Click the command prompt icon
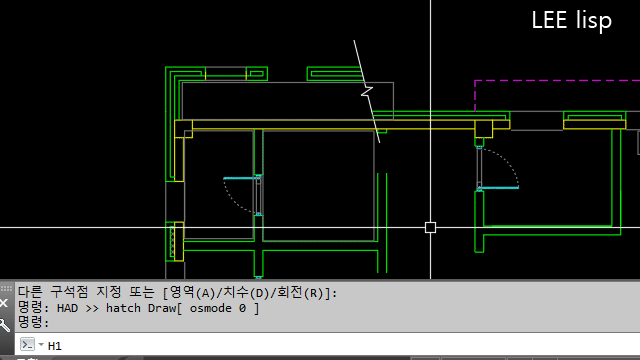This screenshot has height=360, width=640. point(27,345)
